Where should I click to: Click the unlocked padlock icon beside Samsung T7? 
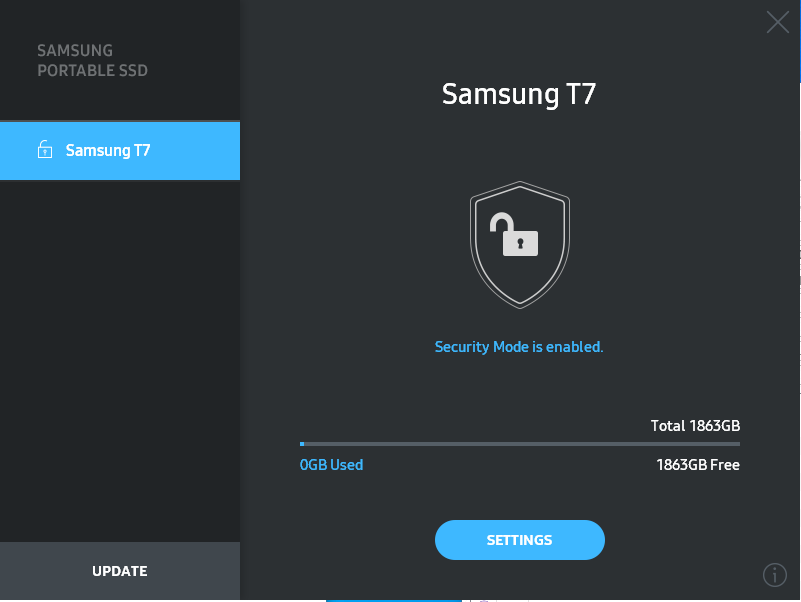[x=43, y=149]
